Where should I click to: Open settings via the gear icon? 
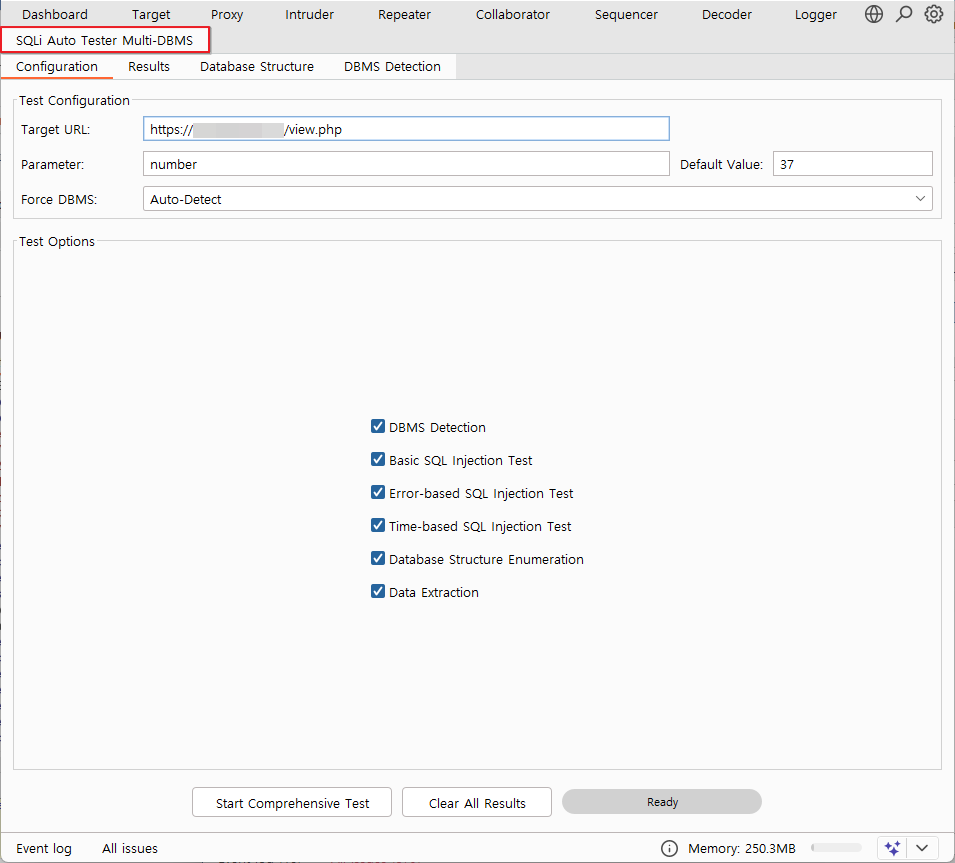pos(933,14)
